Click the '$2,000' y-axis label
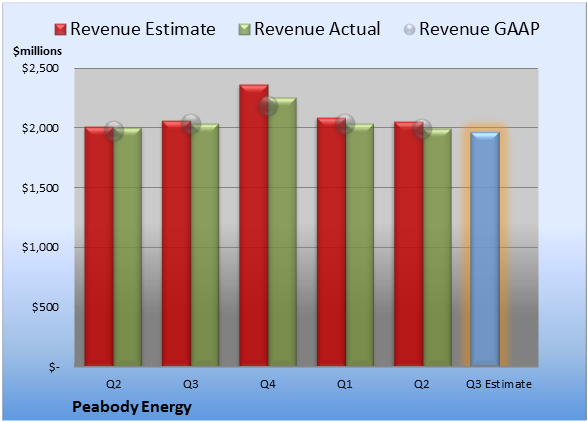 coord(40,128)
